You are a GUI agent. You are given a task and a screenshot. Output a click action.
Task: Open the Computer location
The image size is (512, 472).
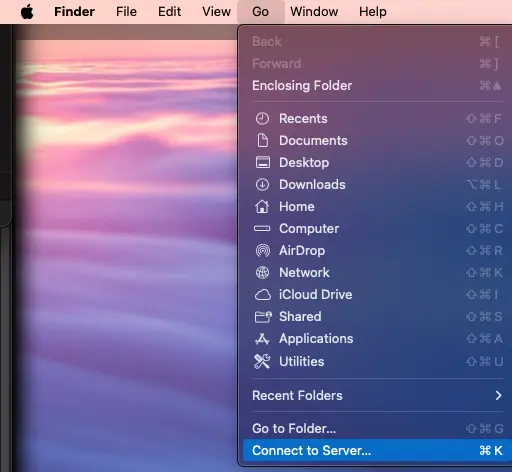coord(377,229)
